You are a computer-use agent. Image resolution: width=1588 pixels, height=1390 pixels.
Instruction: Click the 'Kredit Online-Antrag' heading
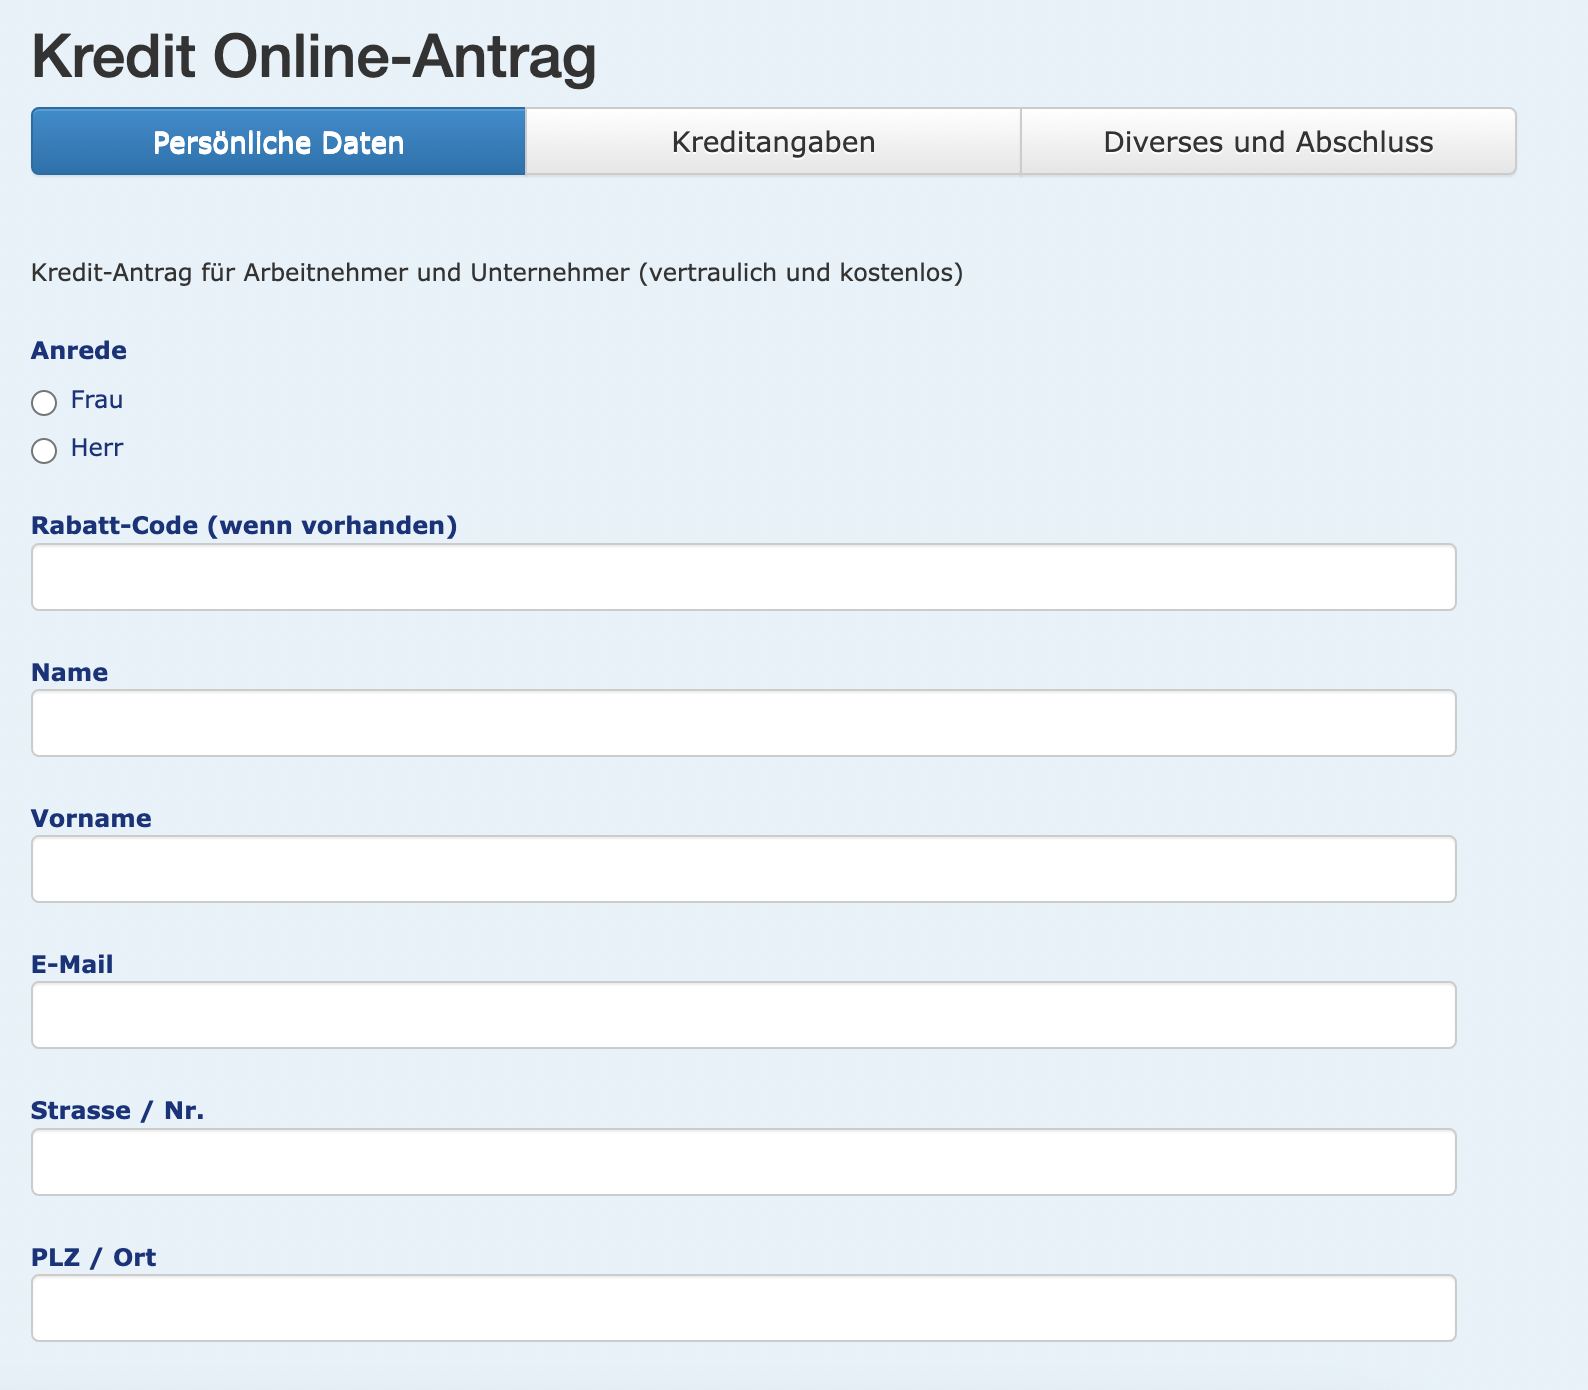click(x=314, y=58)
